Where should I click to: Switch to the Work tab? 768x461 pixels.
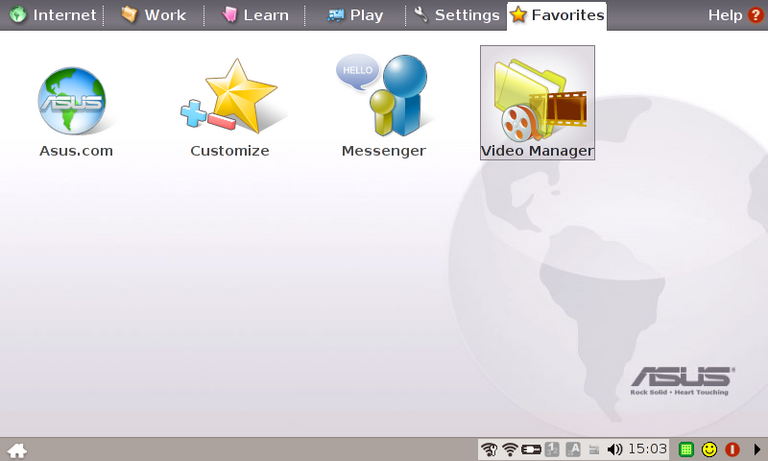(153, 15)
